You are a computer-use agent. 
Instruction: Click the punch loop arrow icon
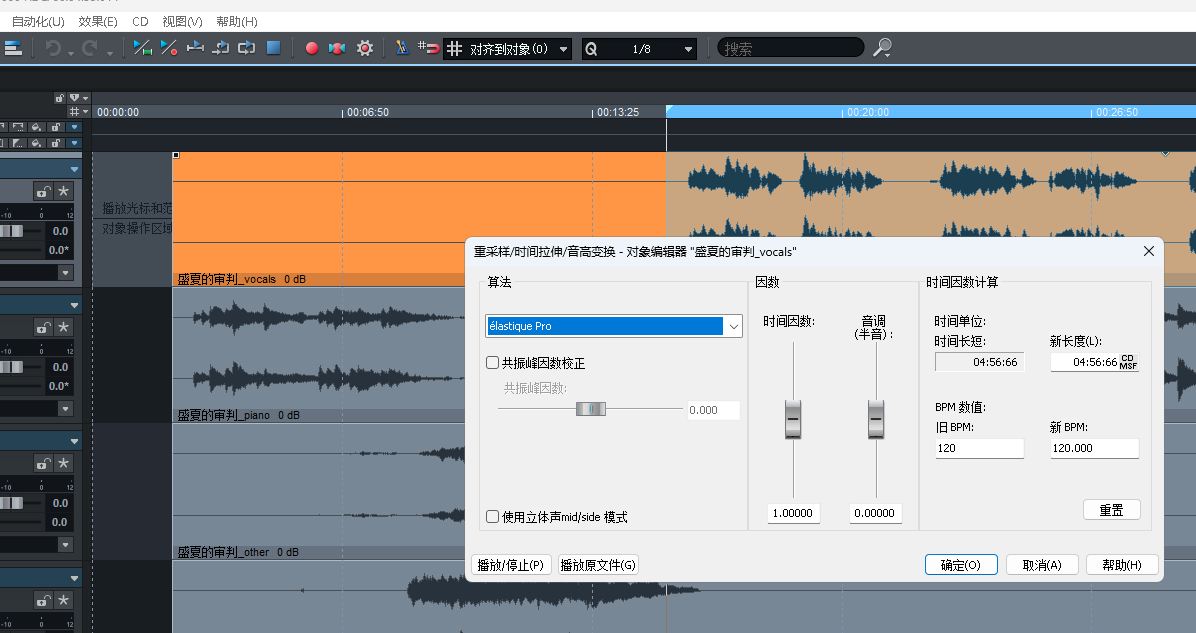click(220, 48)
